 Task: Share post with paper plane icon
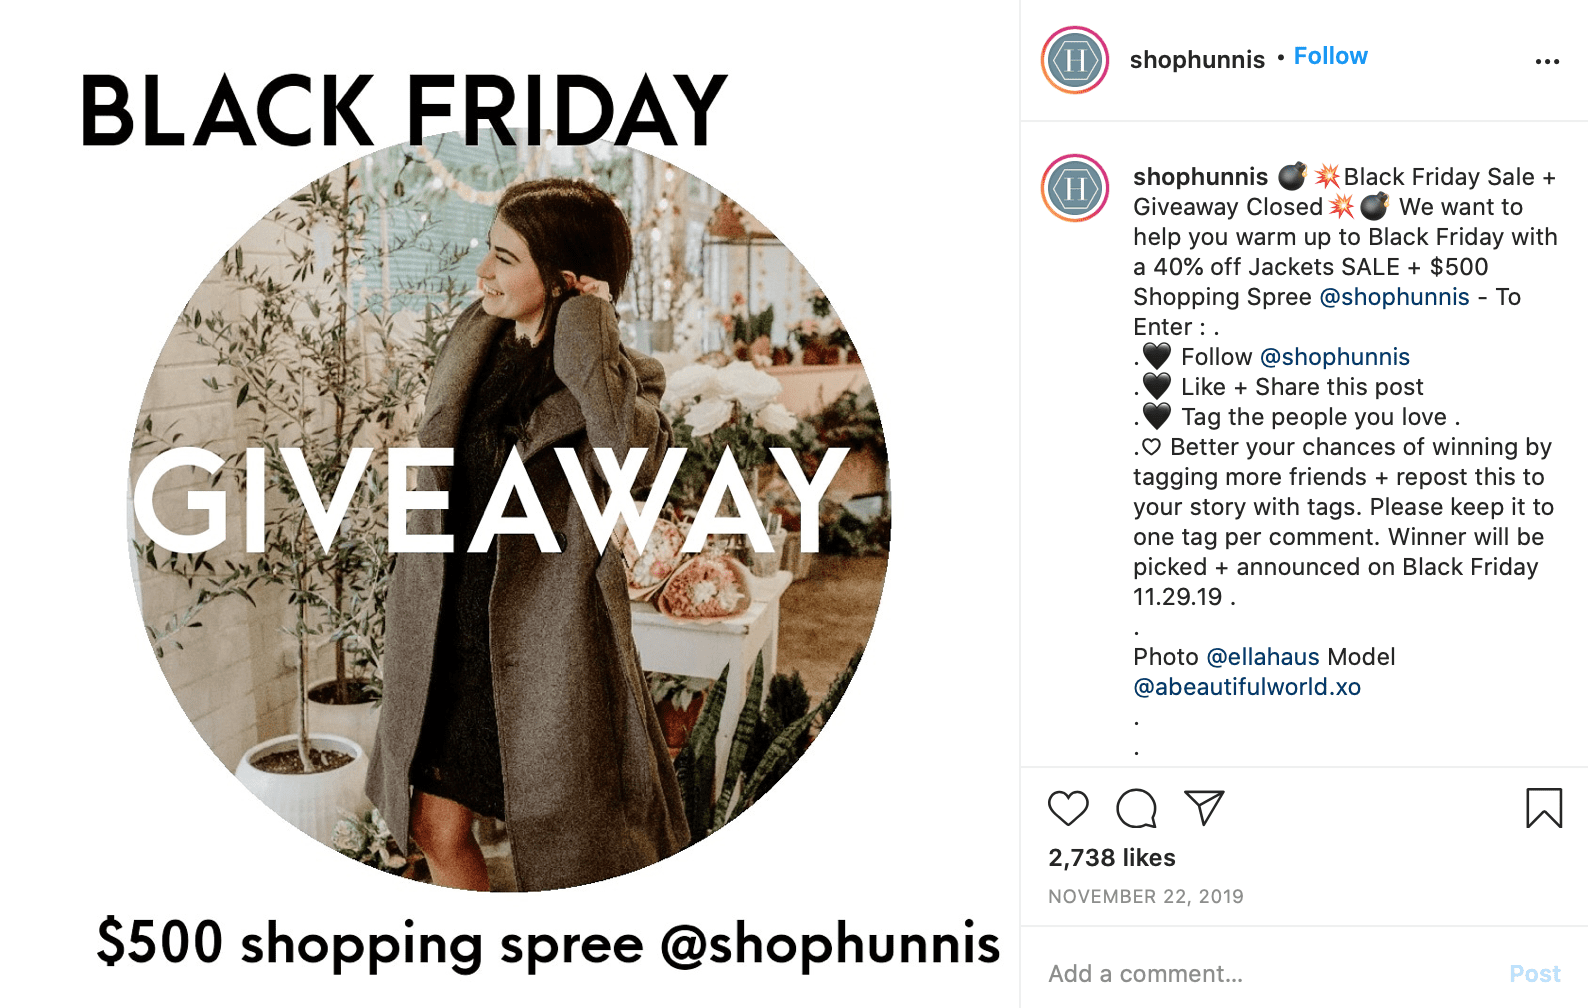point(1204,807)
